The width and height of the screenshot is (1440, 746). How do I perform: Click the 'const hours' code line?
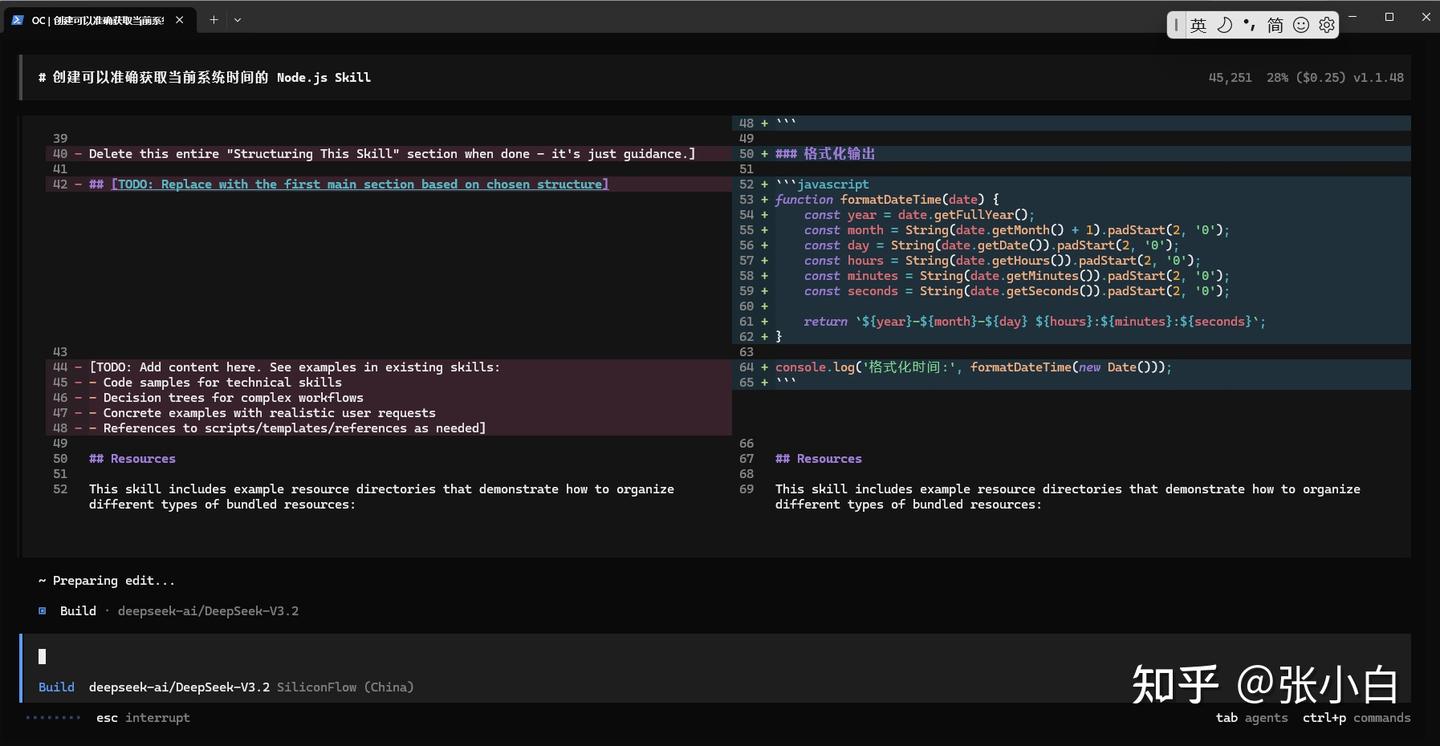point(1002,260)
